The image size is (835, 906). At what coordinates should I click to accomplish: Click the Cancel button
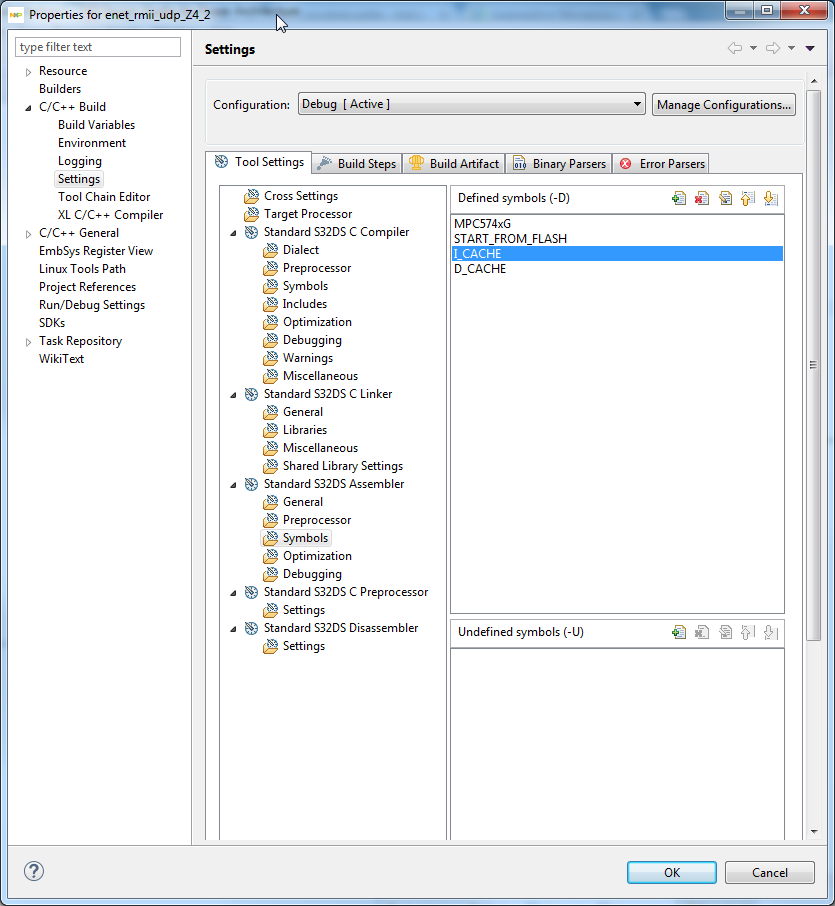(770, 872)
